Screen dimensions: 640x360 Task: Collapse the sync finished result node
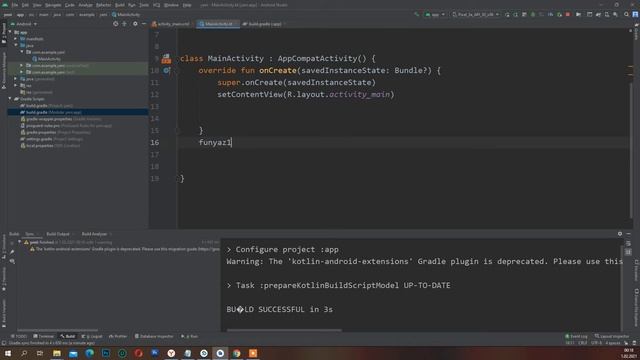(20, 242)
